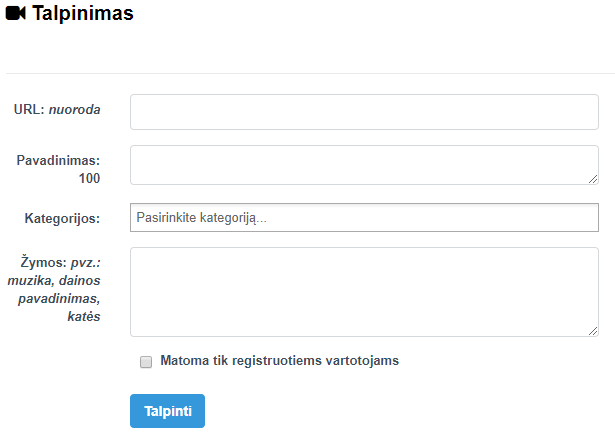Grab the Pavadinimas text area resize handle
This screenshot has width=615, height=437.
pos(593,179)
